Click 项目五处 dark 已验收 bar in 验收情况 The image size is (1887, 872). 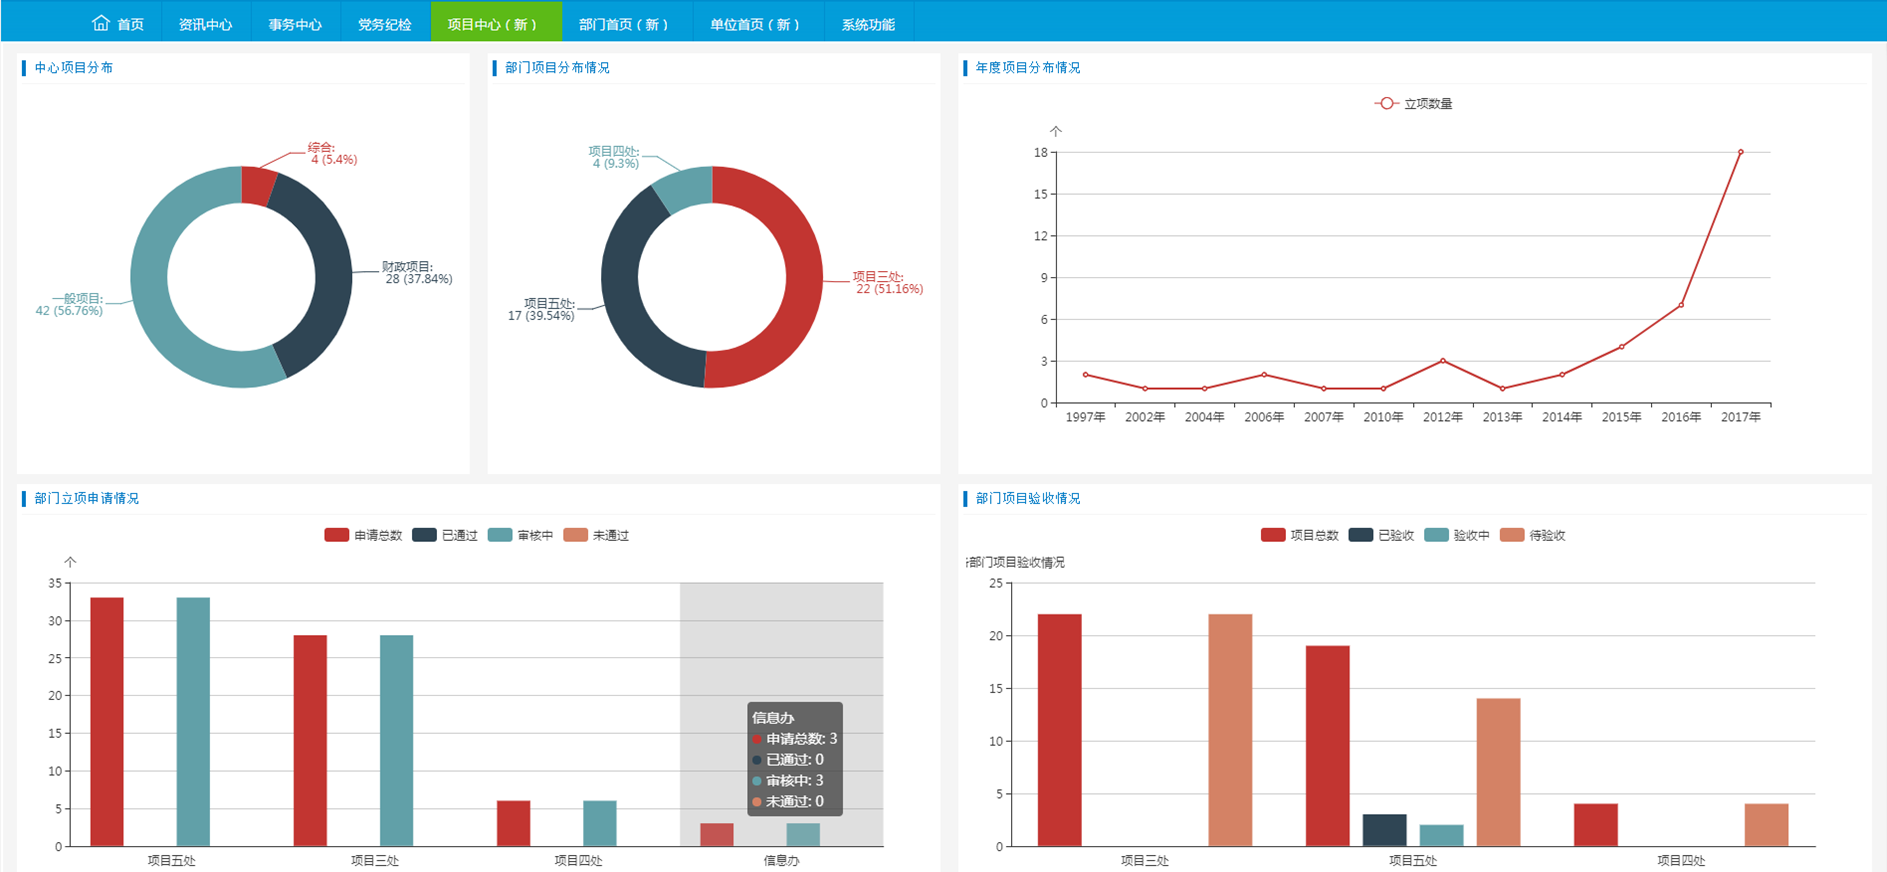1384,830
